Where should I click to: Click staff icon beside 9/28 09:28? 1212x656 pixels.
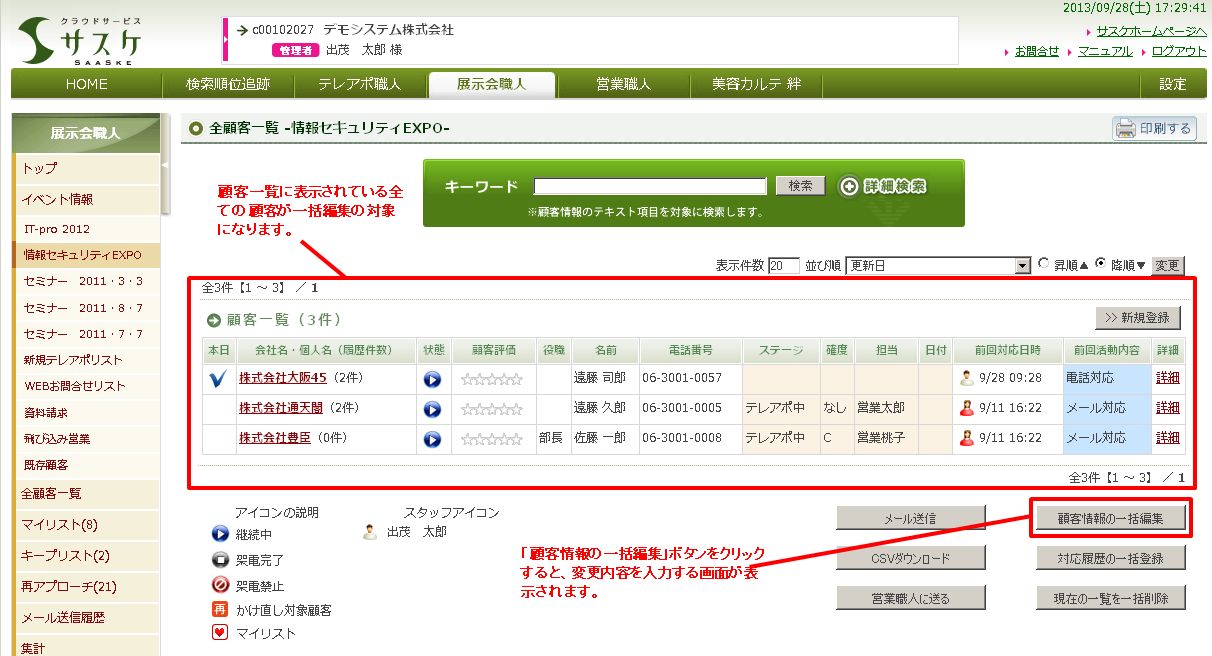(x=967, y=379)
